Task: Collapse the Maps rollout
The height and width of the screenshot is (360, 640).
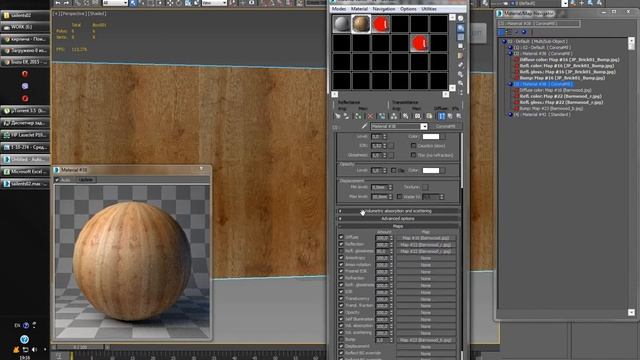Action: [398, 226]
